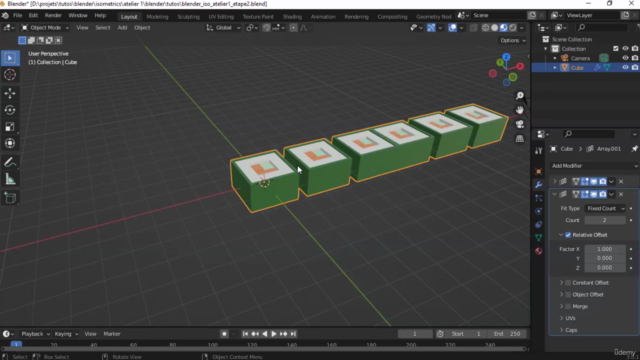The width and height of the screenshot is (640, 360).
Task: Open the Playback dropdown
Action: pyautogui.click(x=35, y=334)
